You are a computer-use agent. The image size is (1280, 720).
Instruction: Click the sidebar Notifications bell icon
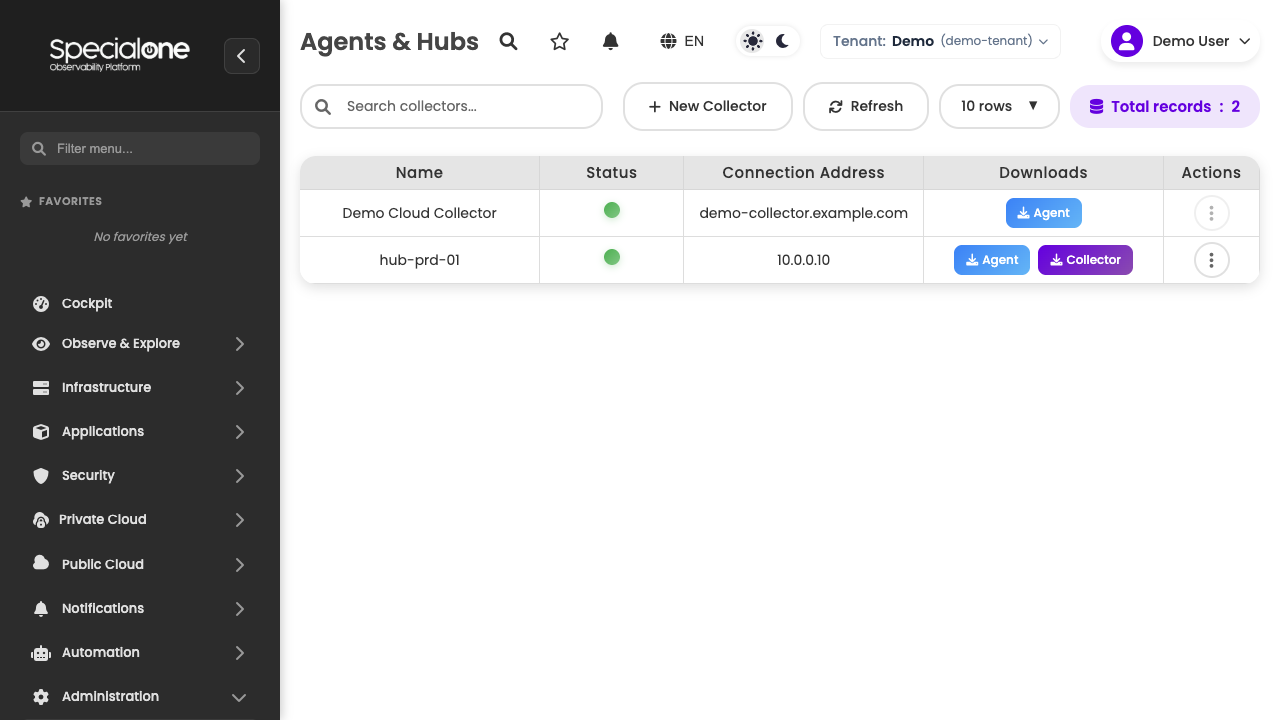pos(41,608)
